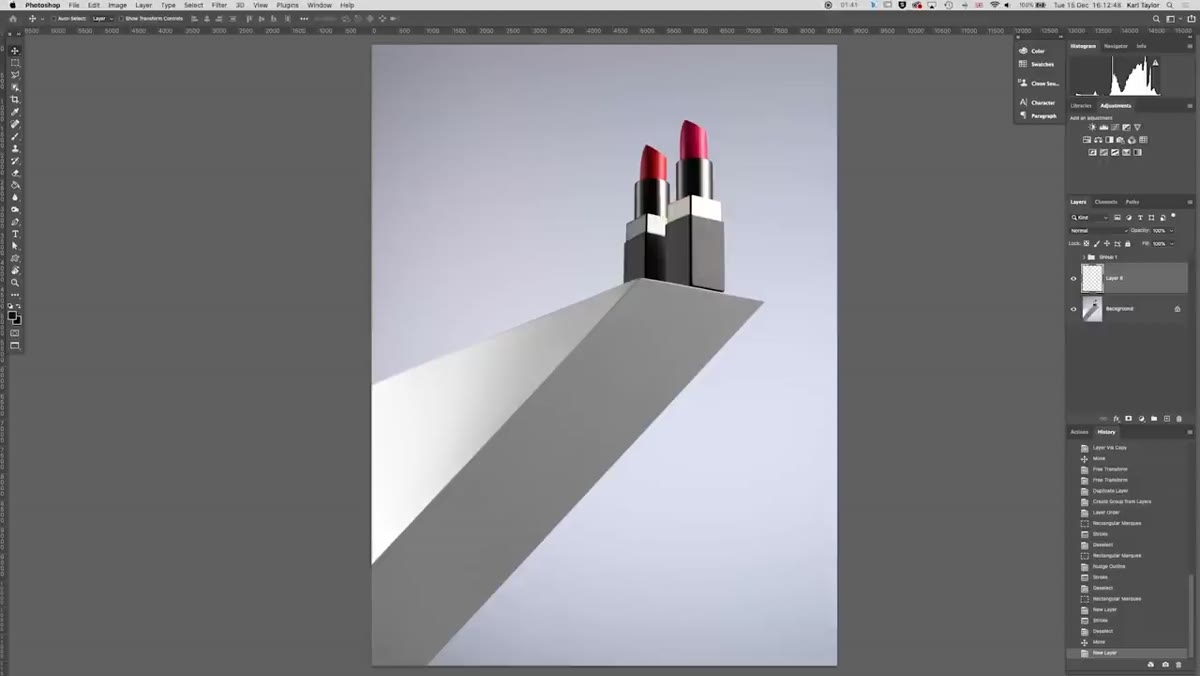Toggle lock position in Layers panel

(1107, 243)
